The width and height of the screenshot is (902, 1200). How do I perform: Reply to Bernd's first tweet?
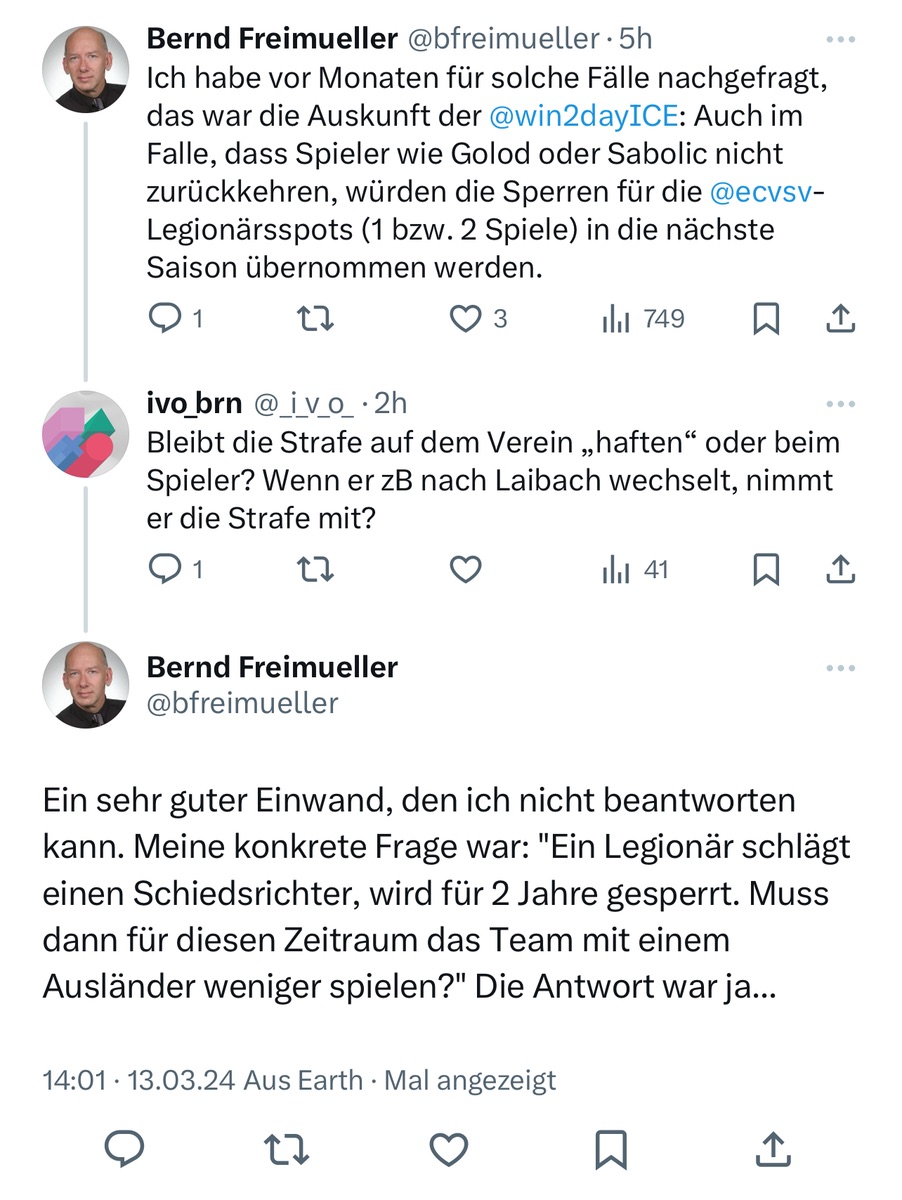(x=163, y=319)
